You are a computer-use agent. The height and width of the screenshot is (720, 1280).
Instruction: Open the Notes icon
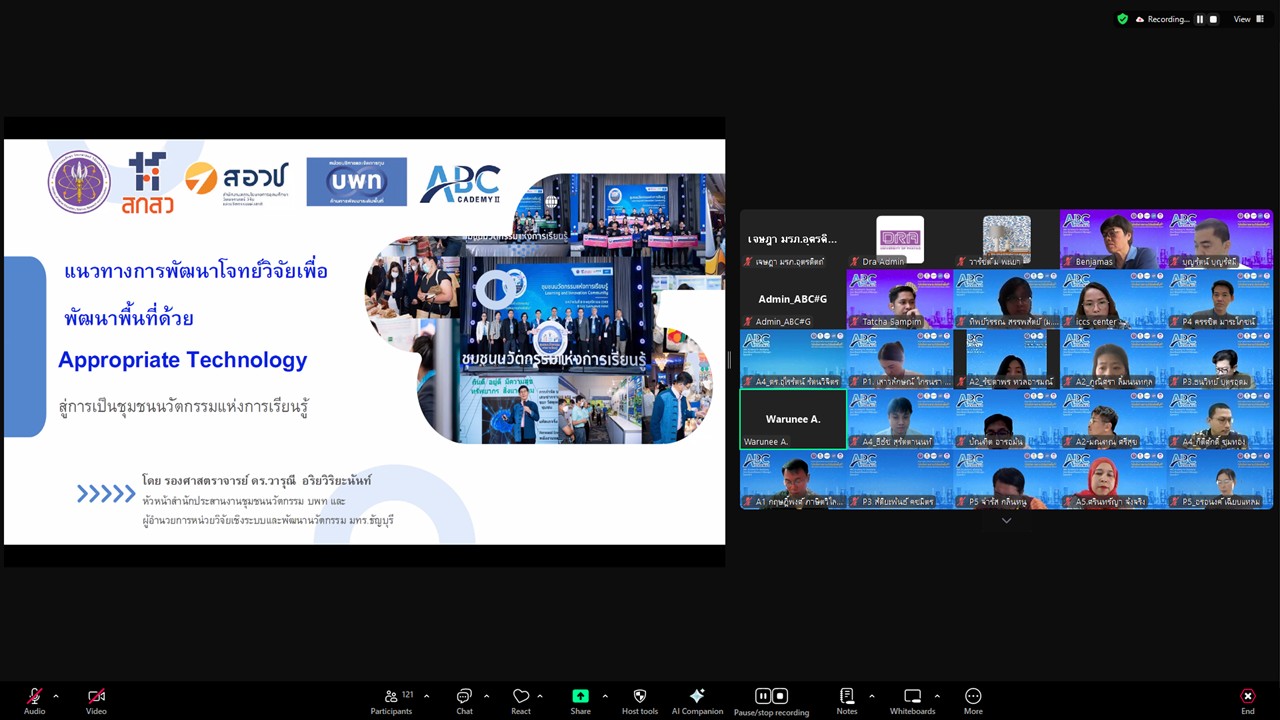847,696
